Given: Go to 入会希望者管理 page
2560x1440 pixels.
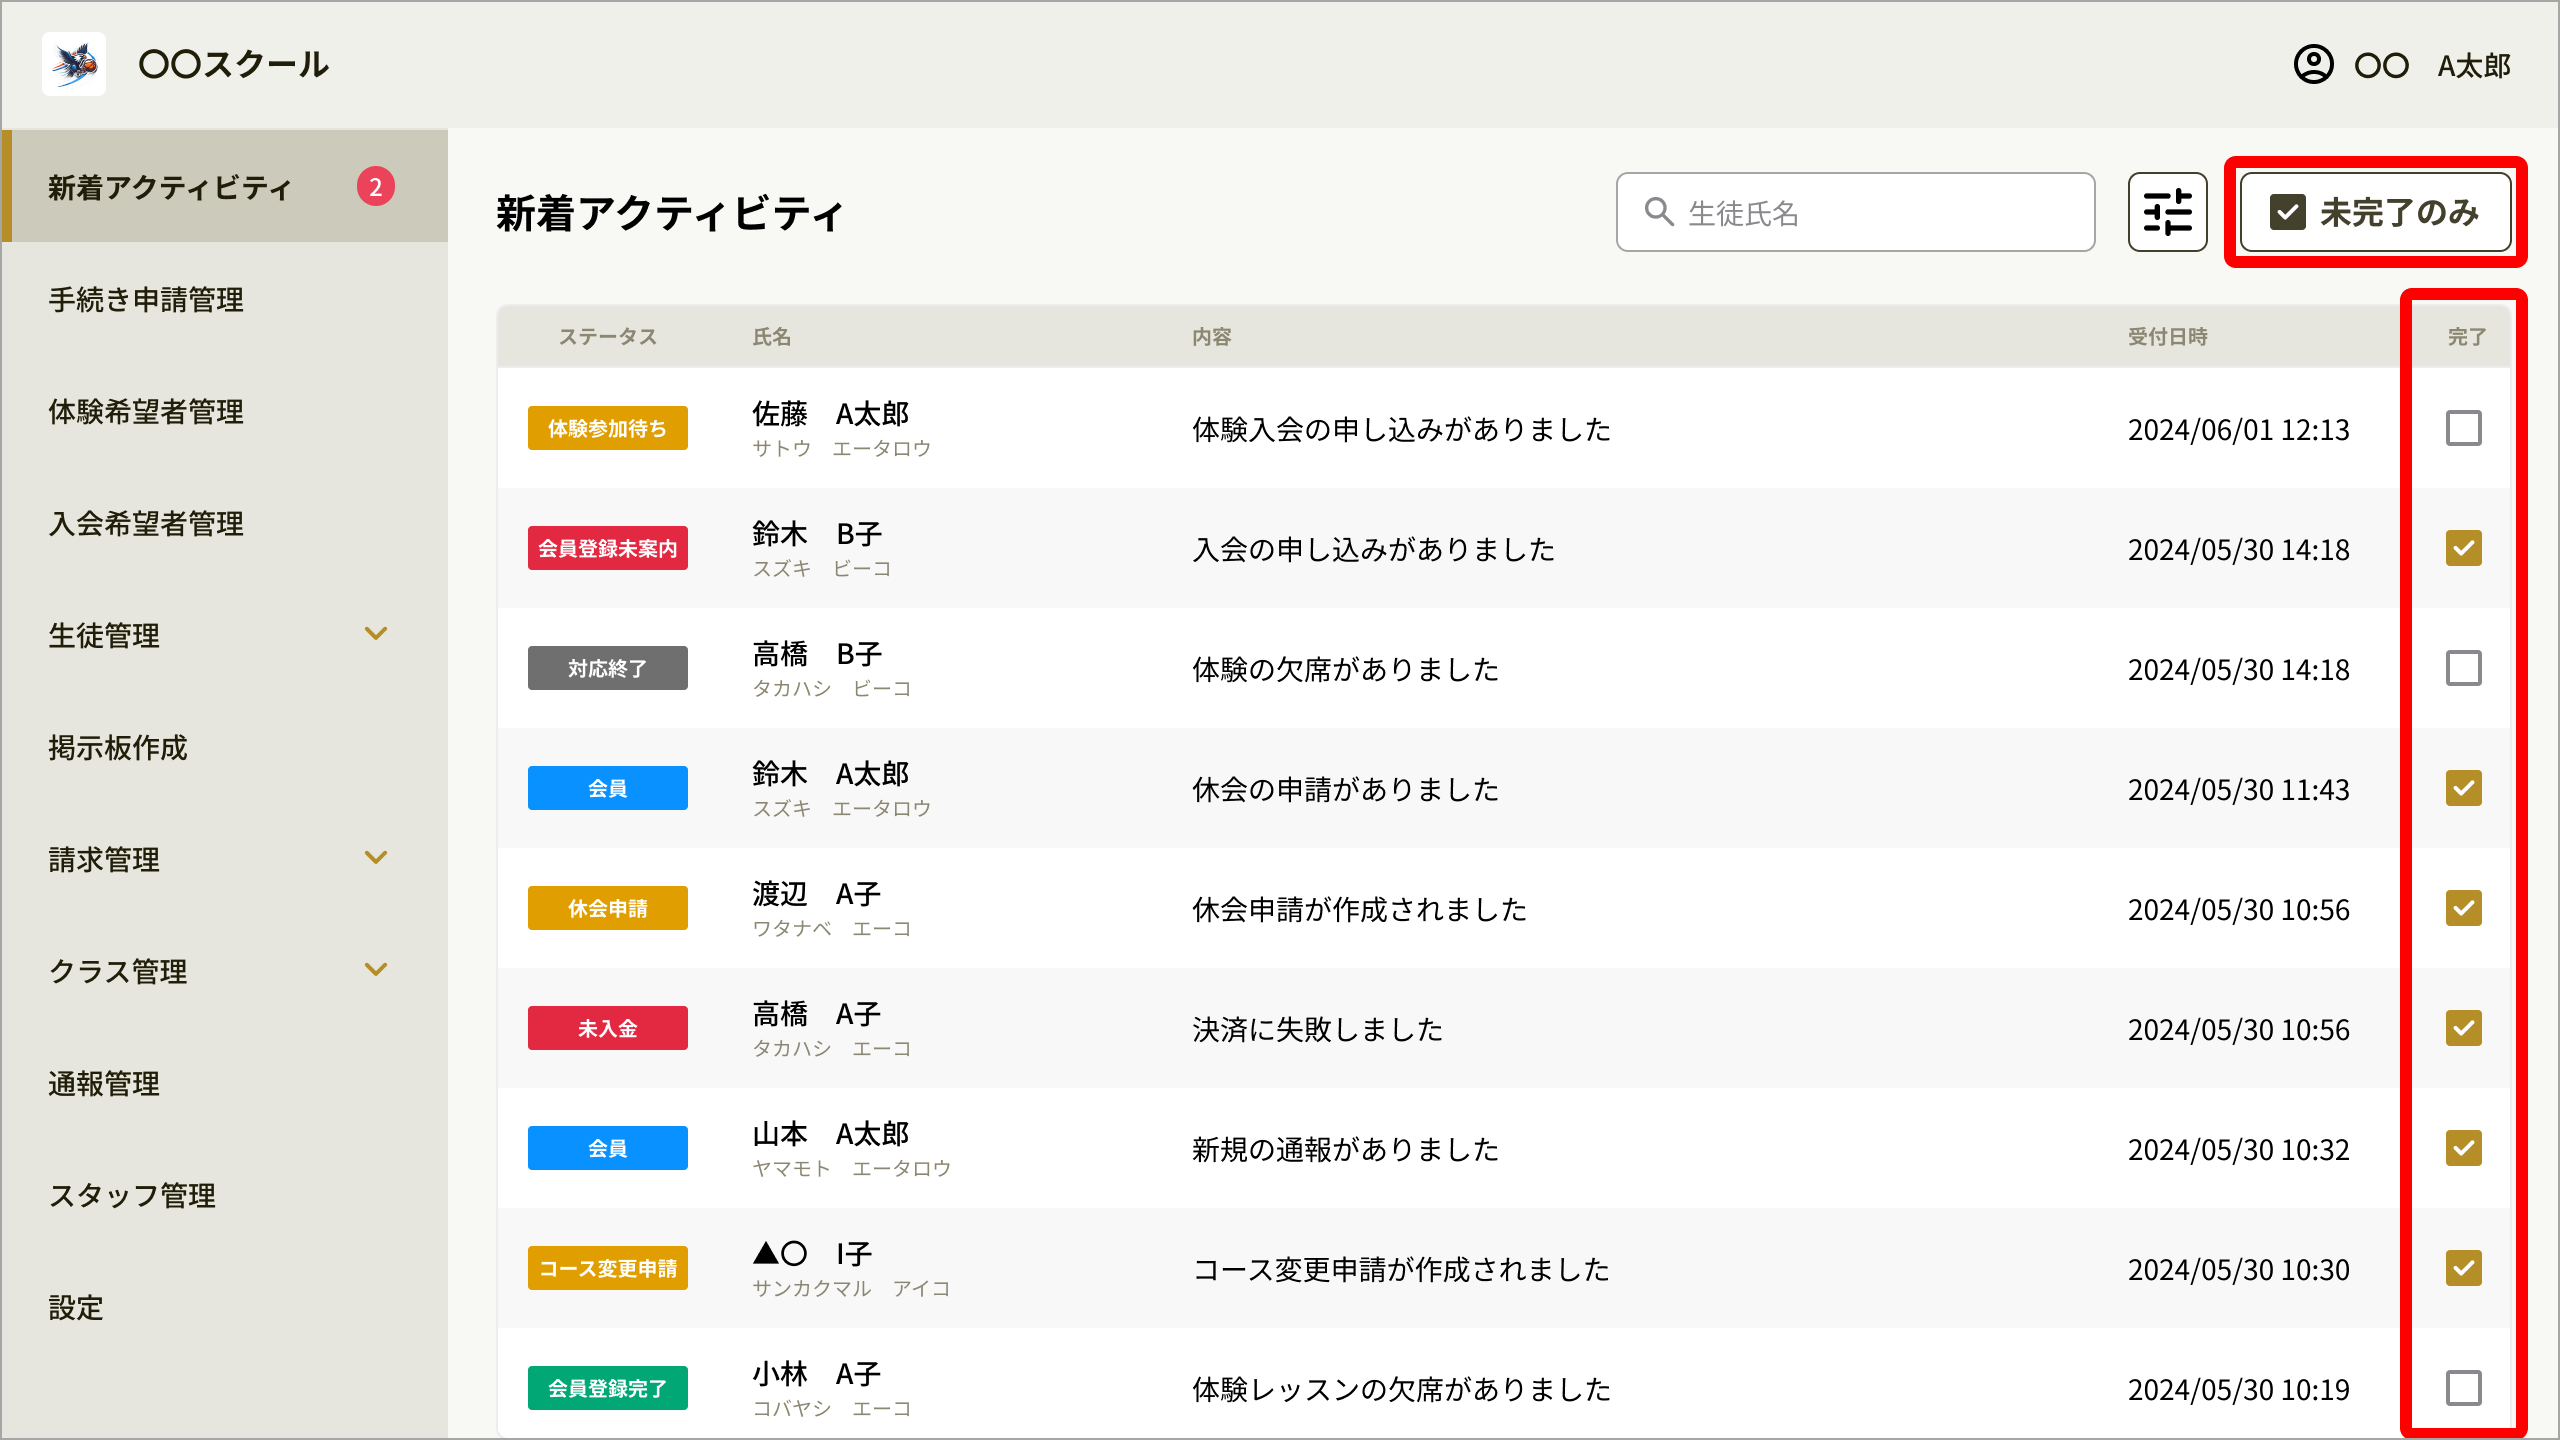Looking at the screenshot, I should click(x=225, y=523).
